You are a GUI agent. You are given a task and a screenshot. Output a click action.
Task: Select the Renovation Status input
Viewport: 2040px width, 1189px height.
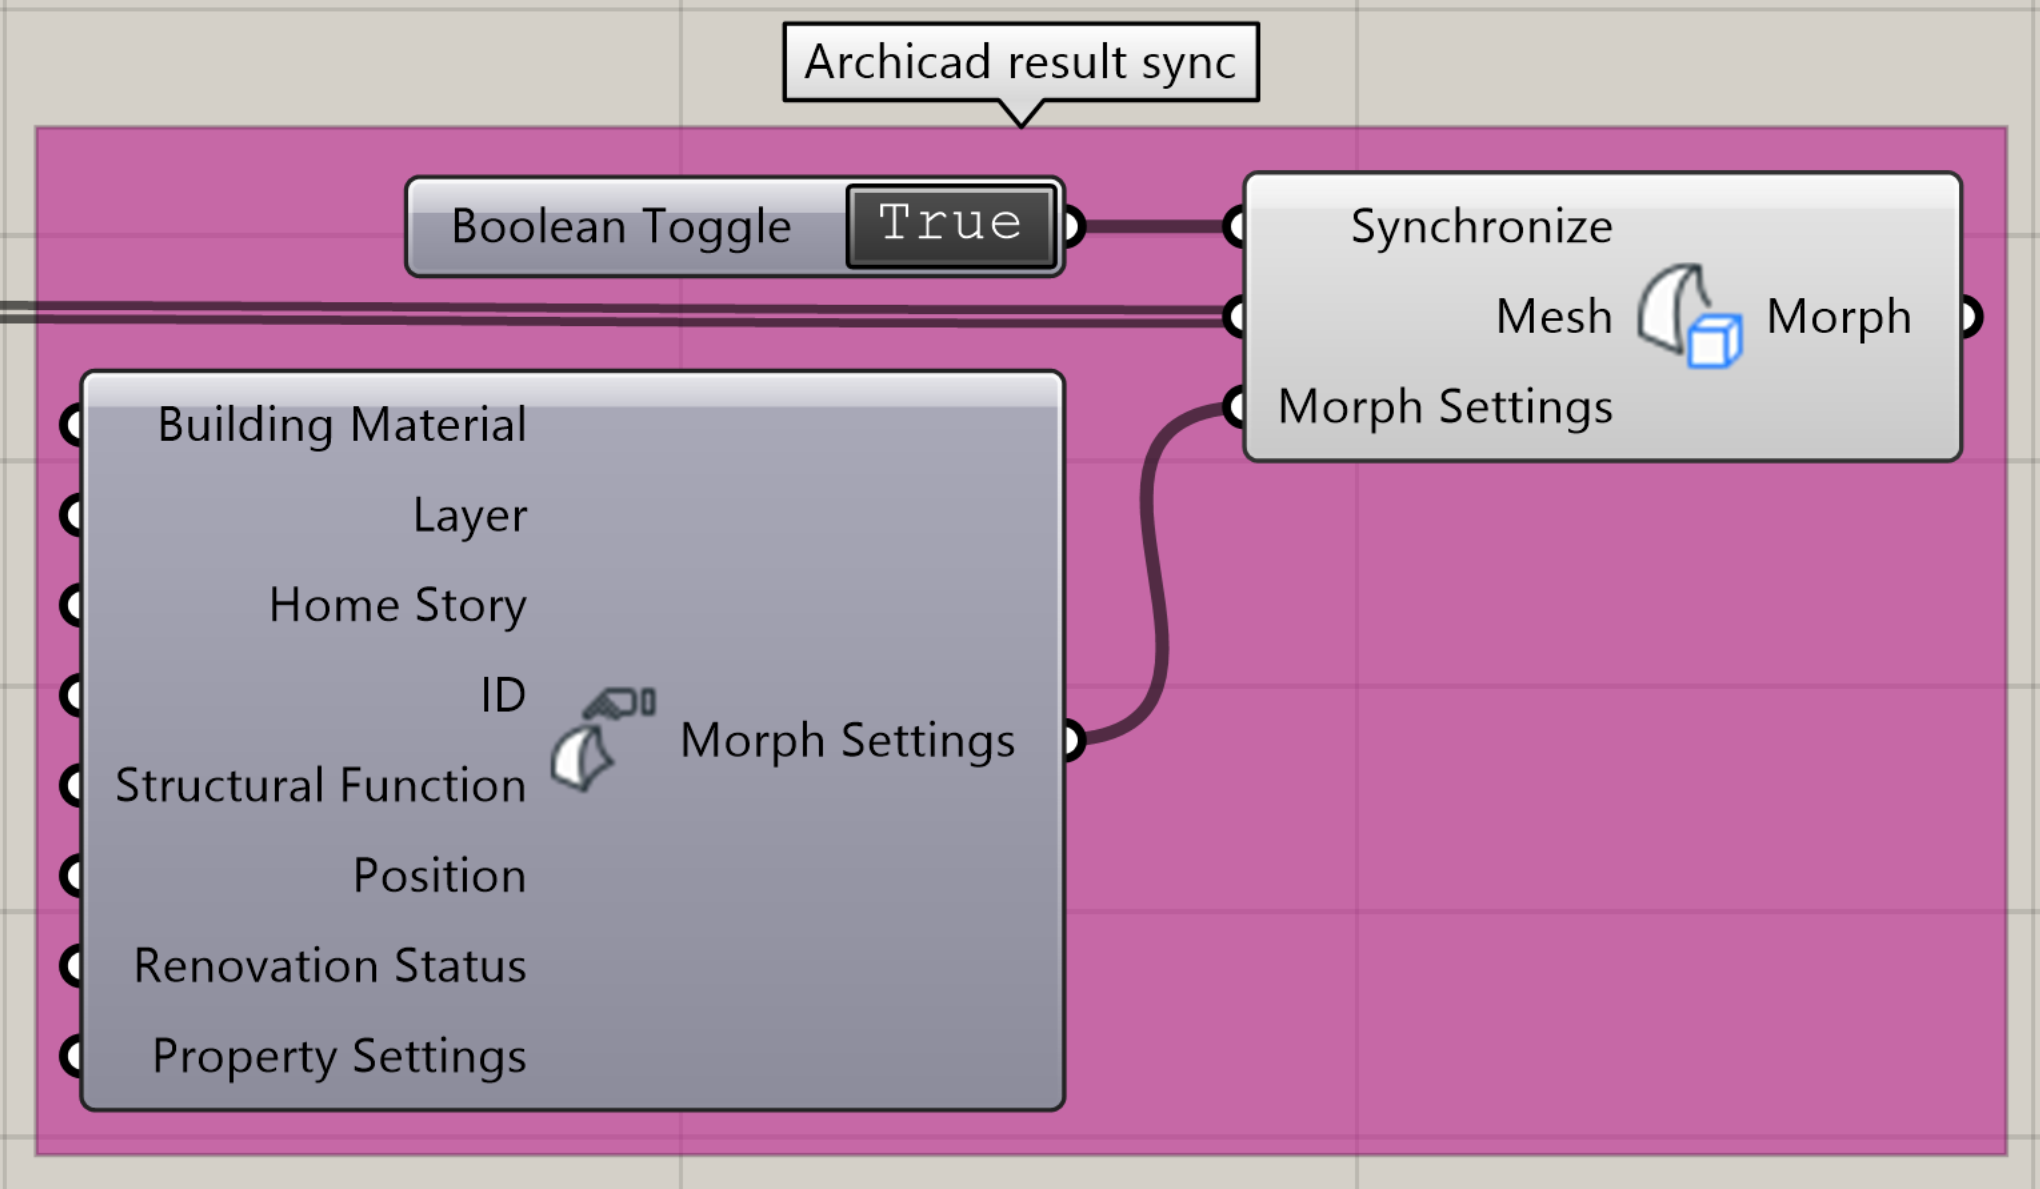click(x=330, y=966)
